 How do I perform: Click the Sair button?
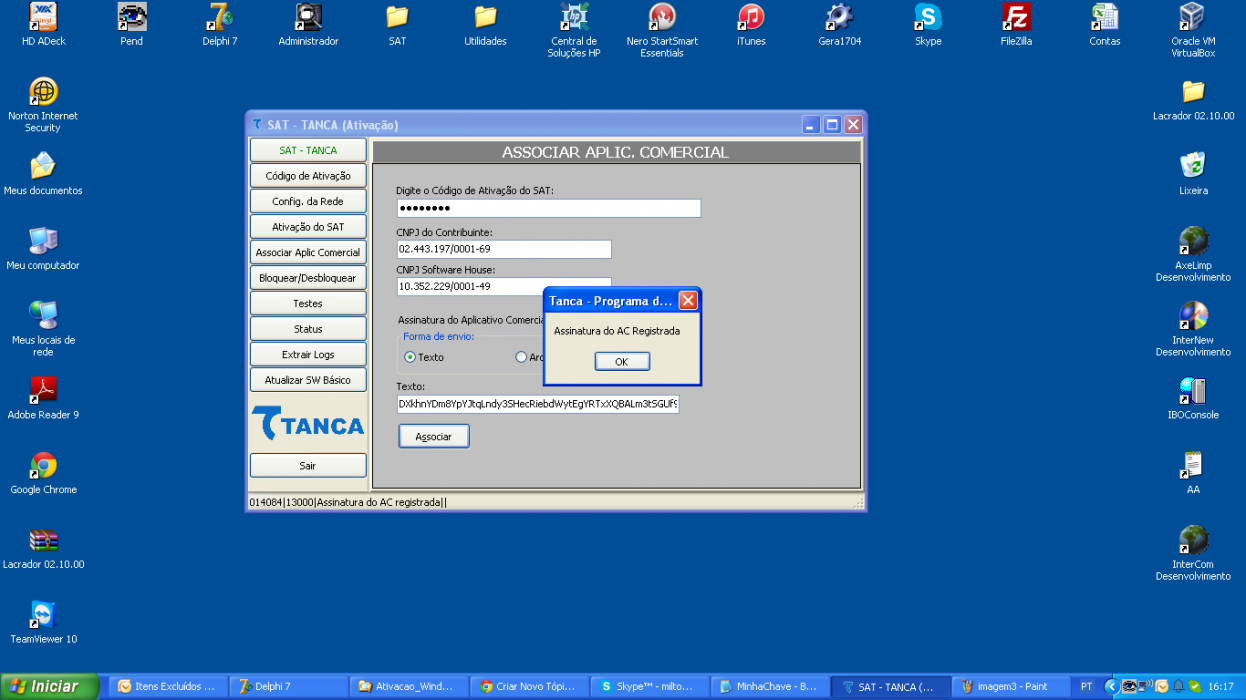click(308, 465)
